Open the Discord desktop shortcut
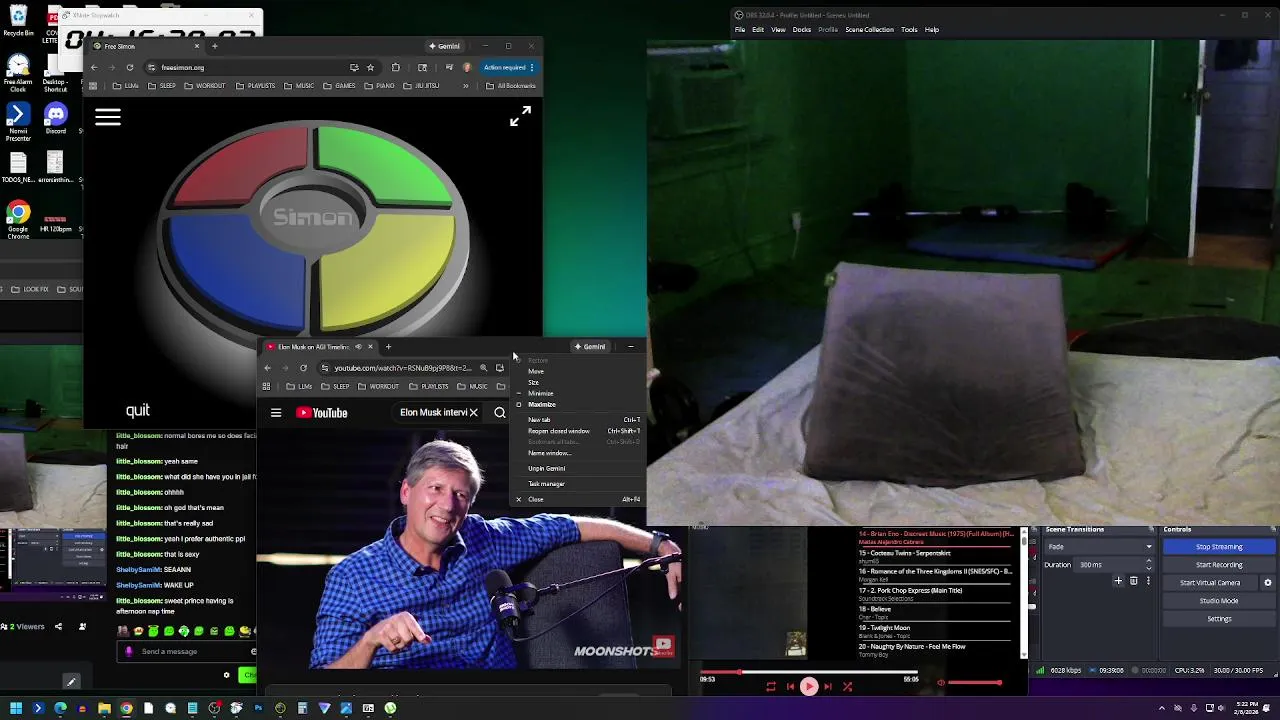The image size is (1280, 720). tap(56, 119)
